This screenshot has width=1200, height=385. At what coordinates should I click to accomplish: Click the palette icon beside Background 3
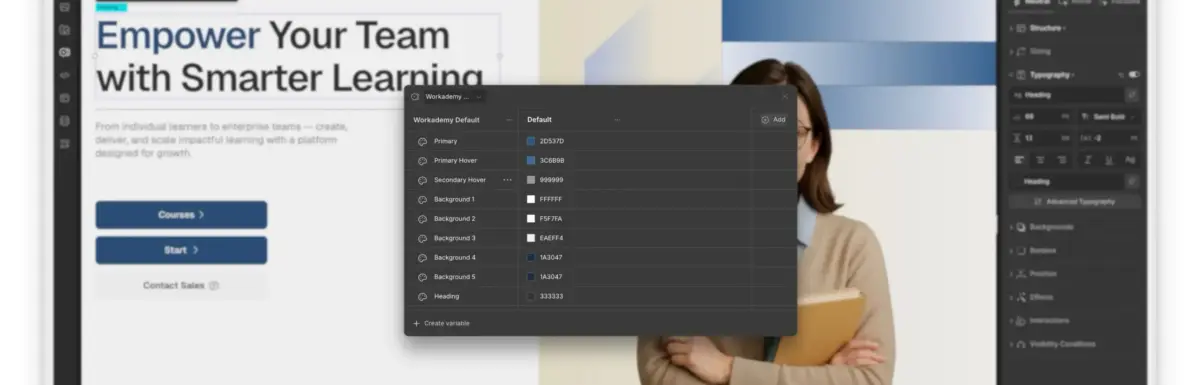click(x=422, y=238)
